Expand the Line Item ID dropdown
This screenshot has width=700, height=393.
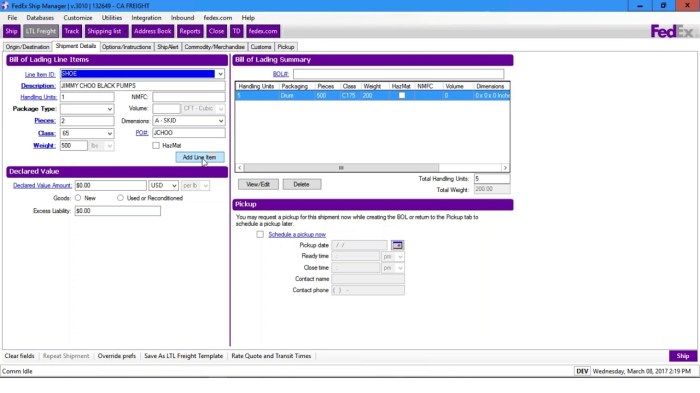[x=220, y=74]
